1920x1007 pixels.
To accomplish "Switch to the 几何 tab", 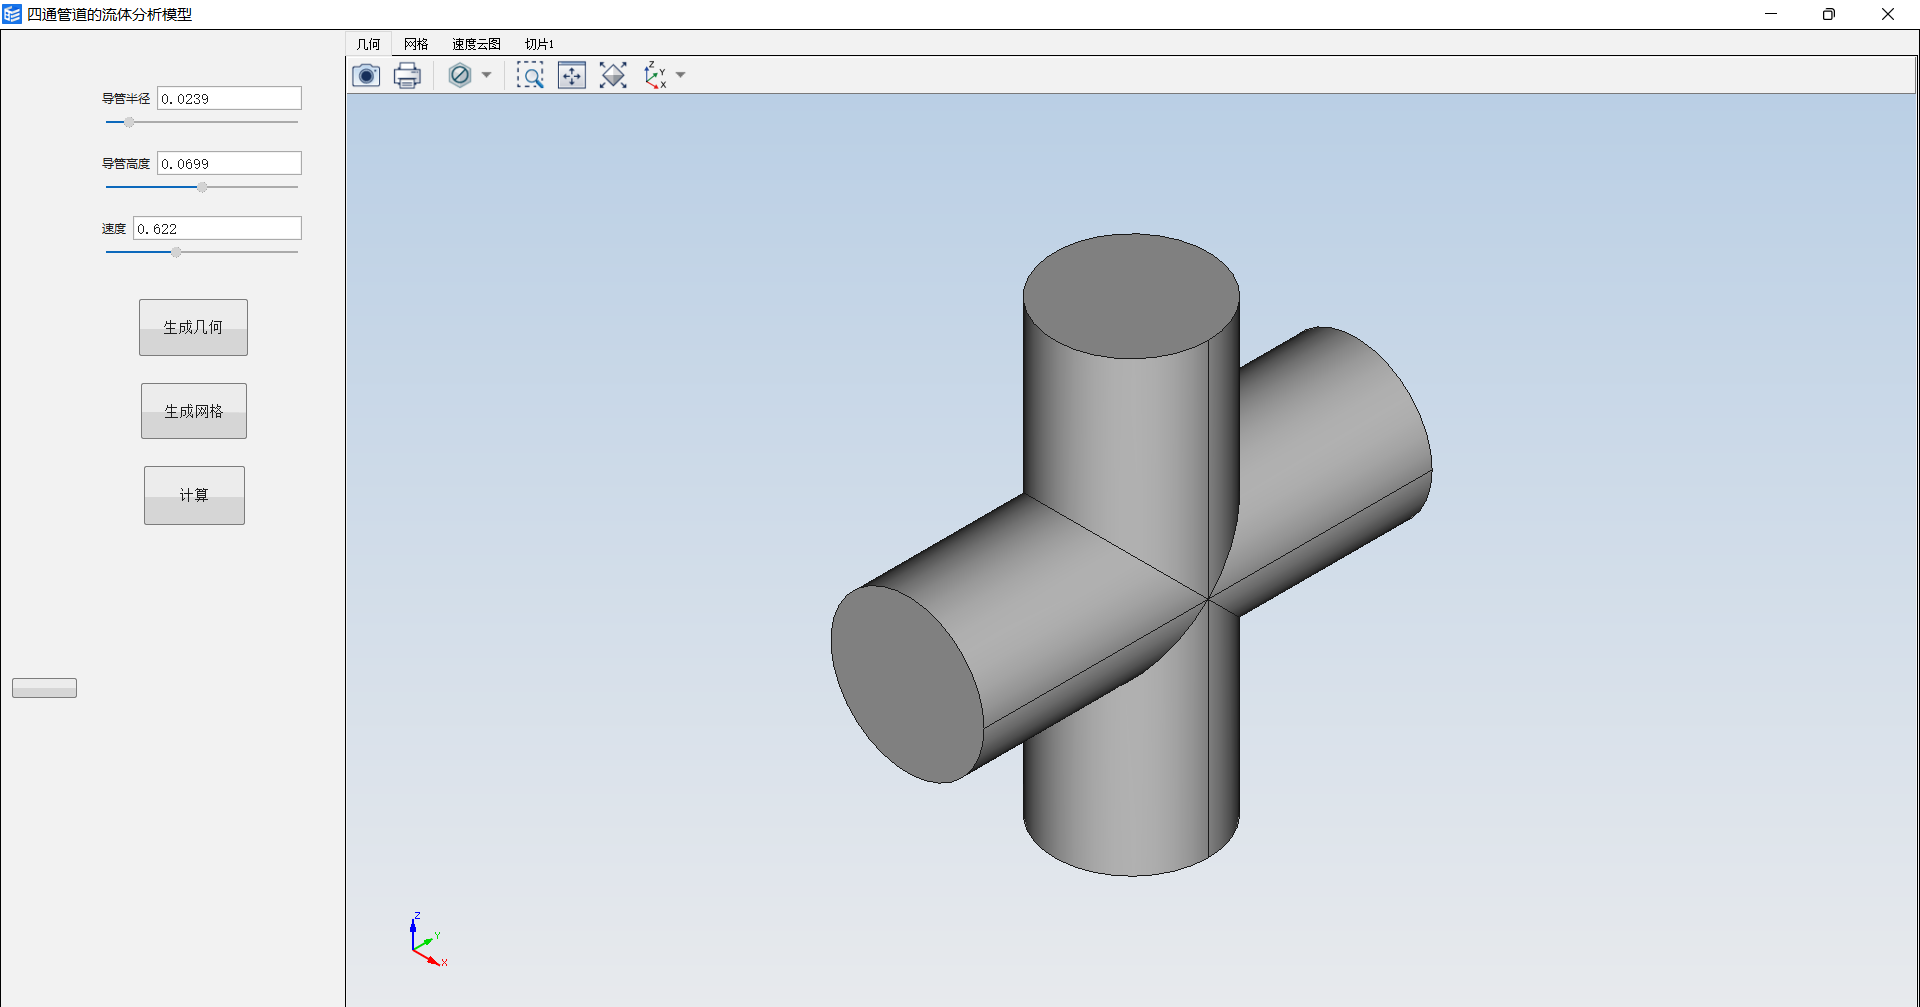I will pyautogui.click(x=368, y=44).
